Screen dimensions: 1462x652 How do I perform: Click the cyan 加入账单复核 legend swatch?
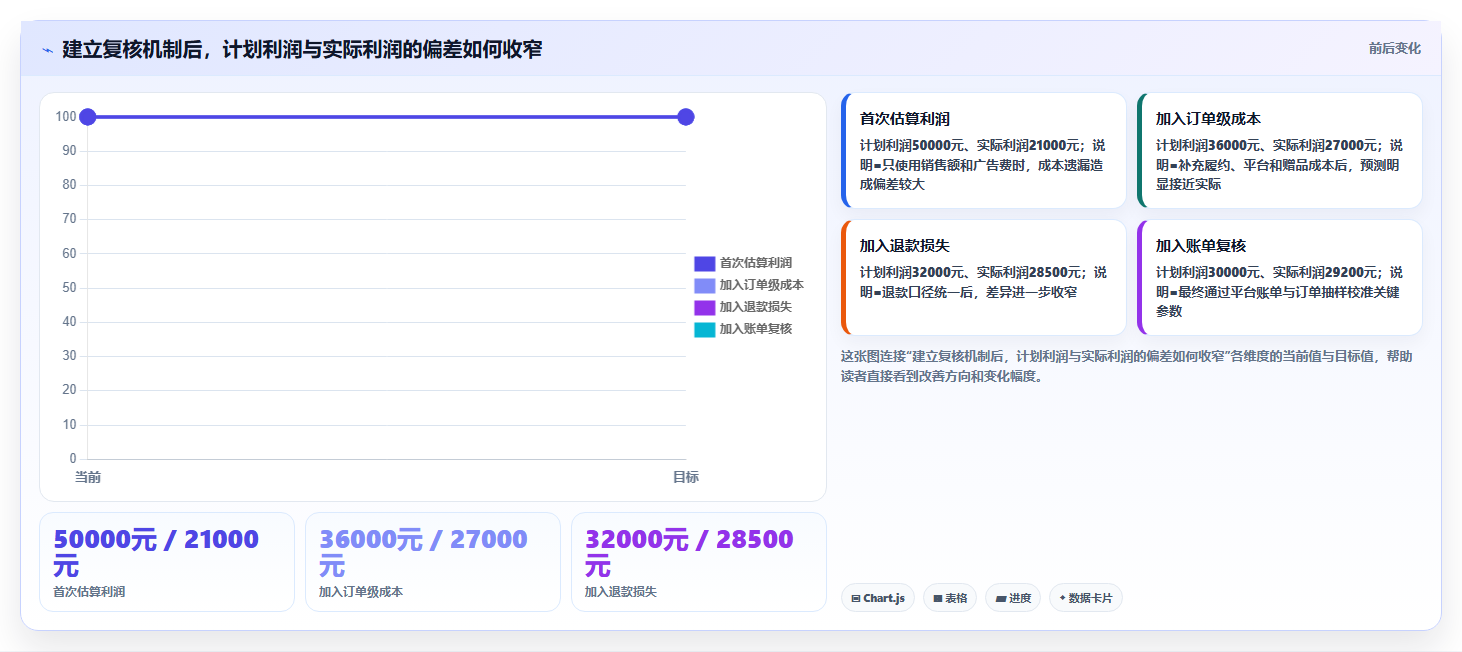[705, 329]
